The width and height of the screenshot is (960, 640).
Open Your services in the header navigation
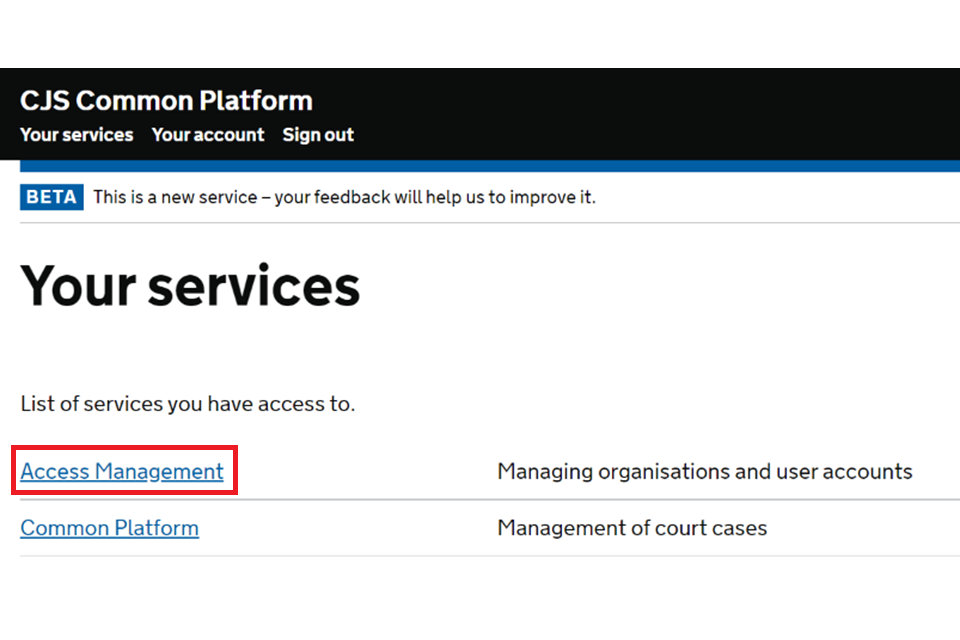pyautogui.click(x=76, y=135)
